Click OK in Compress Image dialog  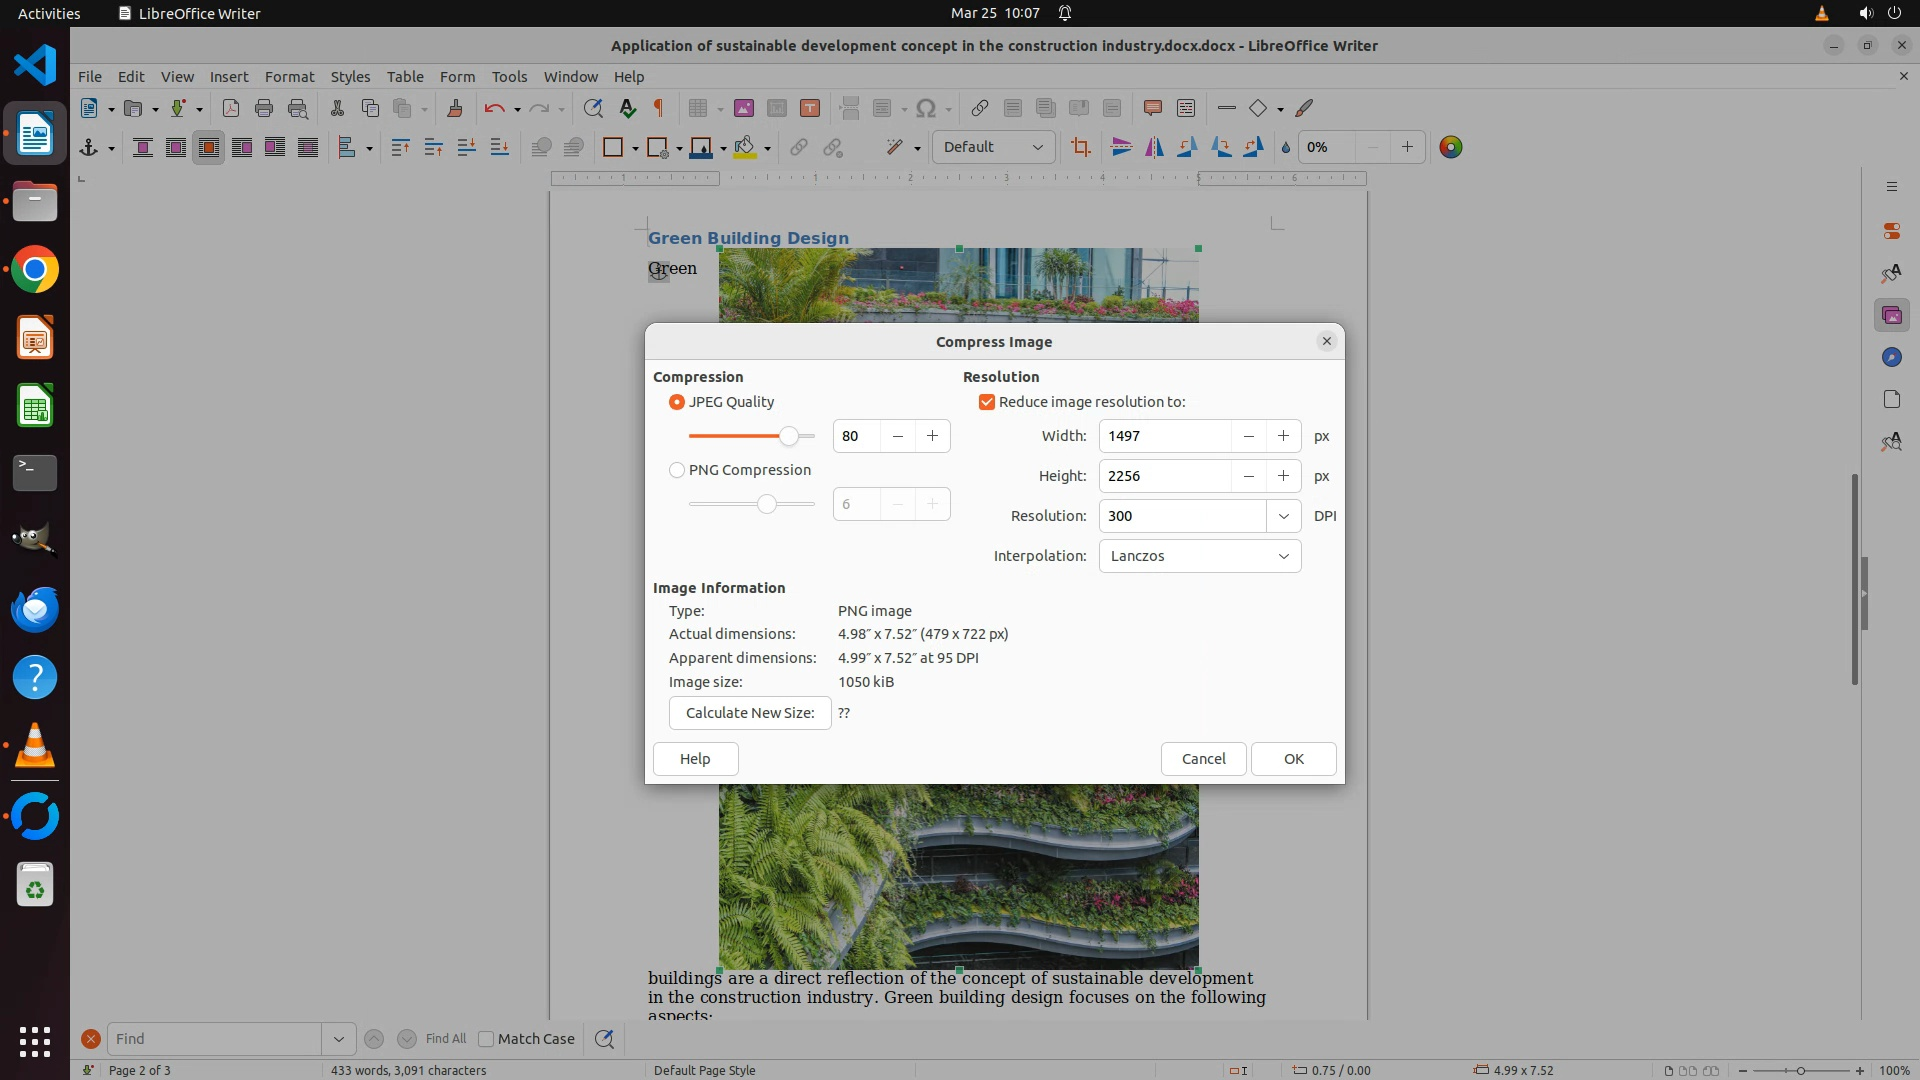coord(1293,759)
